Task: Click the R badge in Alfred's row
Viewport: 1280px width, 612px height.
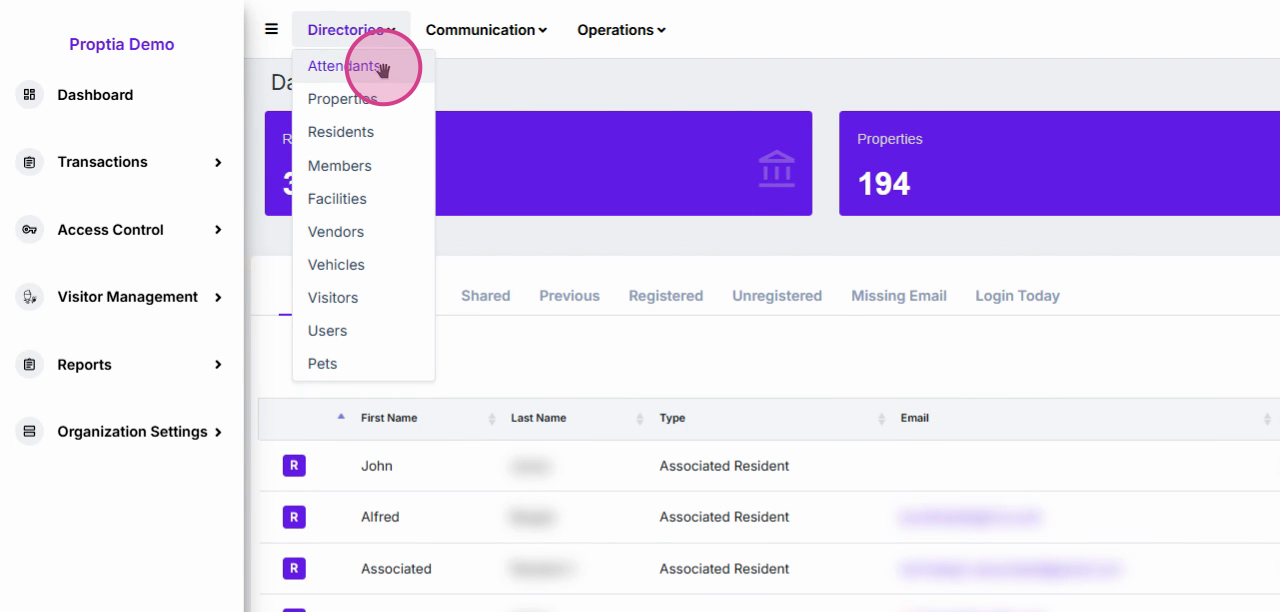Action: (294, 517)
